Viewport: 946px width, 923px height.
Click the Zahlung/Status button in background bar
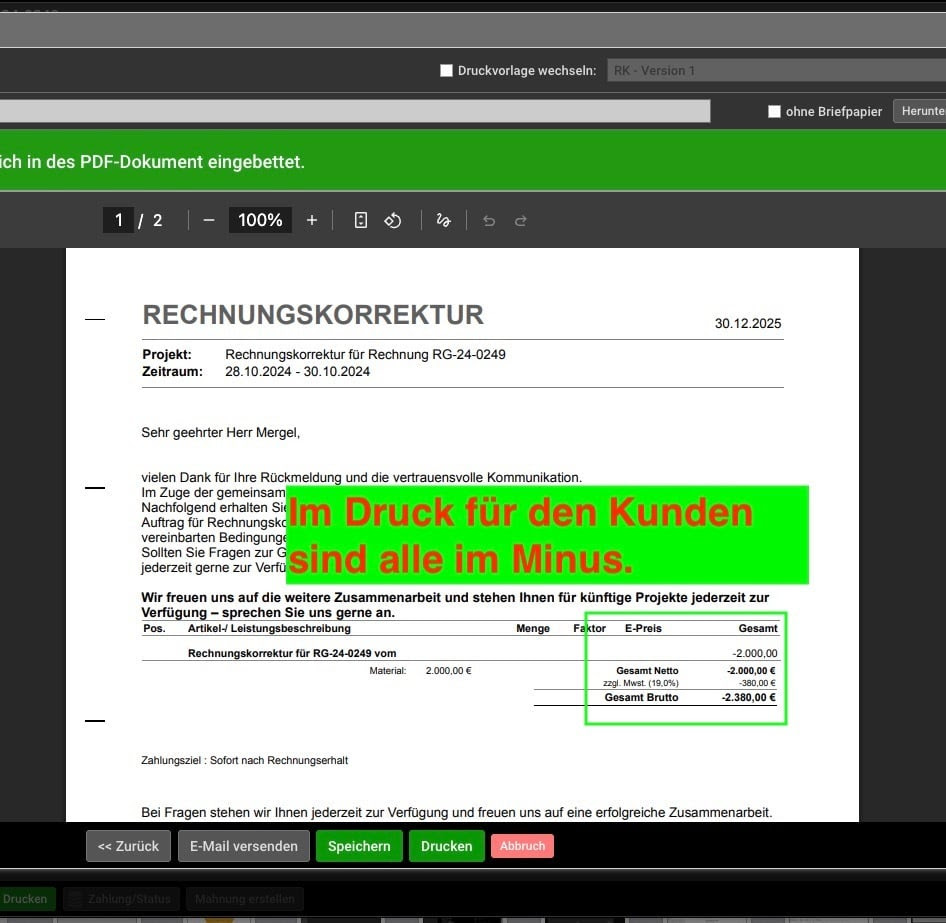tap(122, 899)
